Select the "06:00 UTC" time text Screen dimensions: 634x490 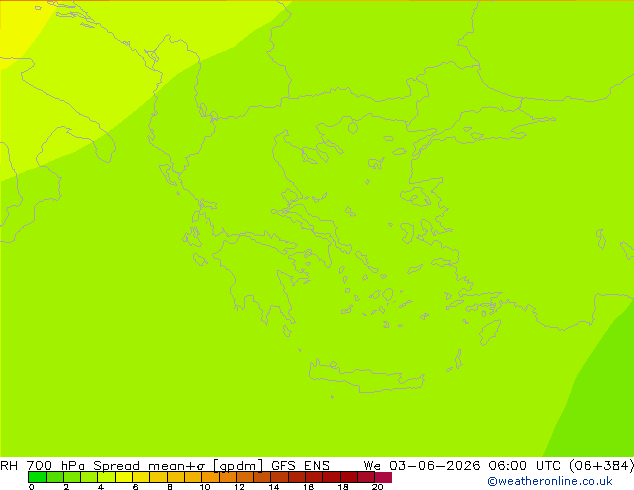524,466
